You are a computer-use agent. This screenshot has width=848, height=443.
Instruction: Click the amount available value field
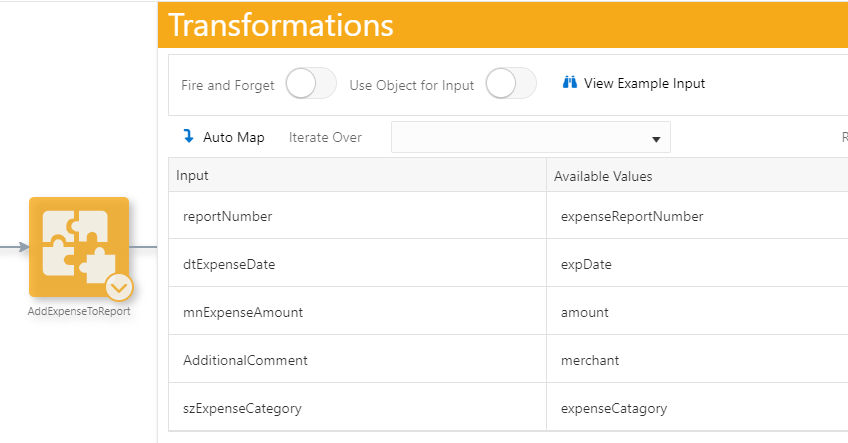[x=585, y=312]
